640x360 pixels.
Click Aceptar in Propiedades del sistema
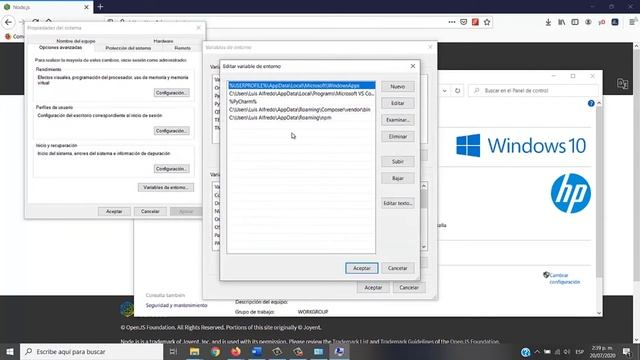[x=114, y=211]
